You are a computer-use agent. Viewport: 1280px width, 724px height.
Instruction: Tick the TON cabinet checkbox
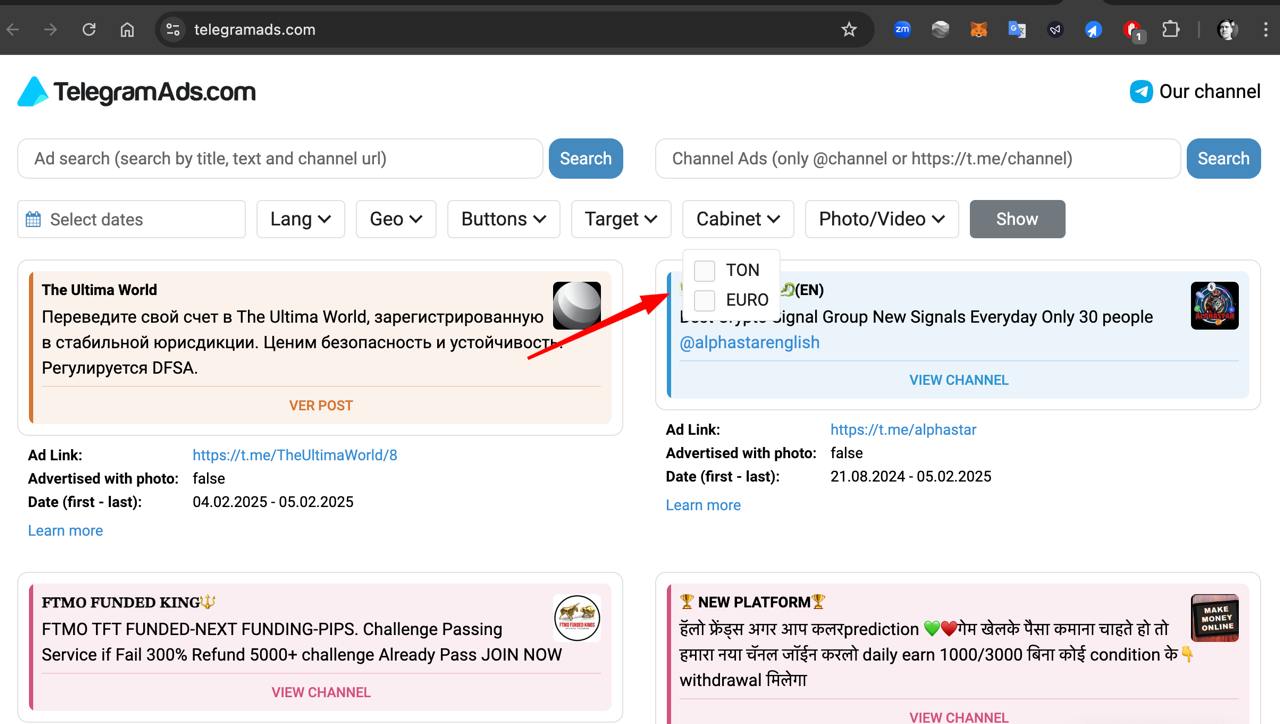click(x=705, y=270)
